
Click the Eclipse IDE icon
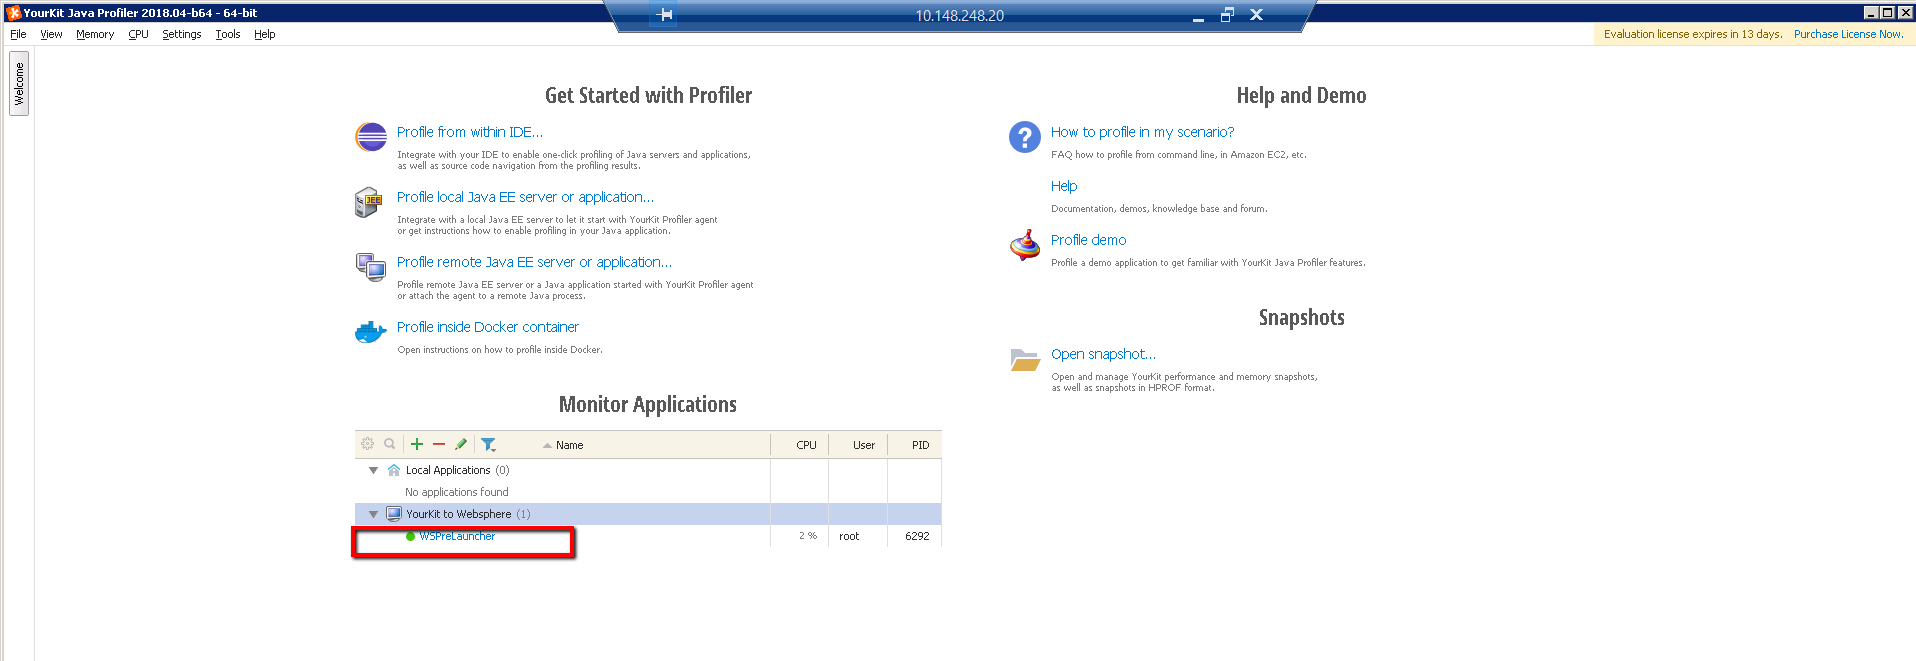click(x=371, y=136)
